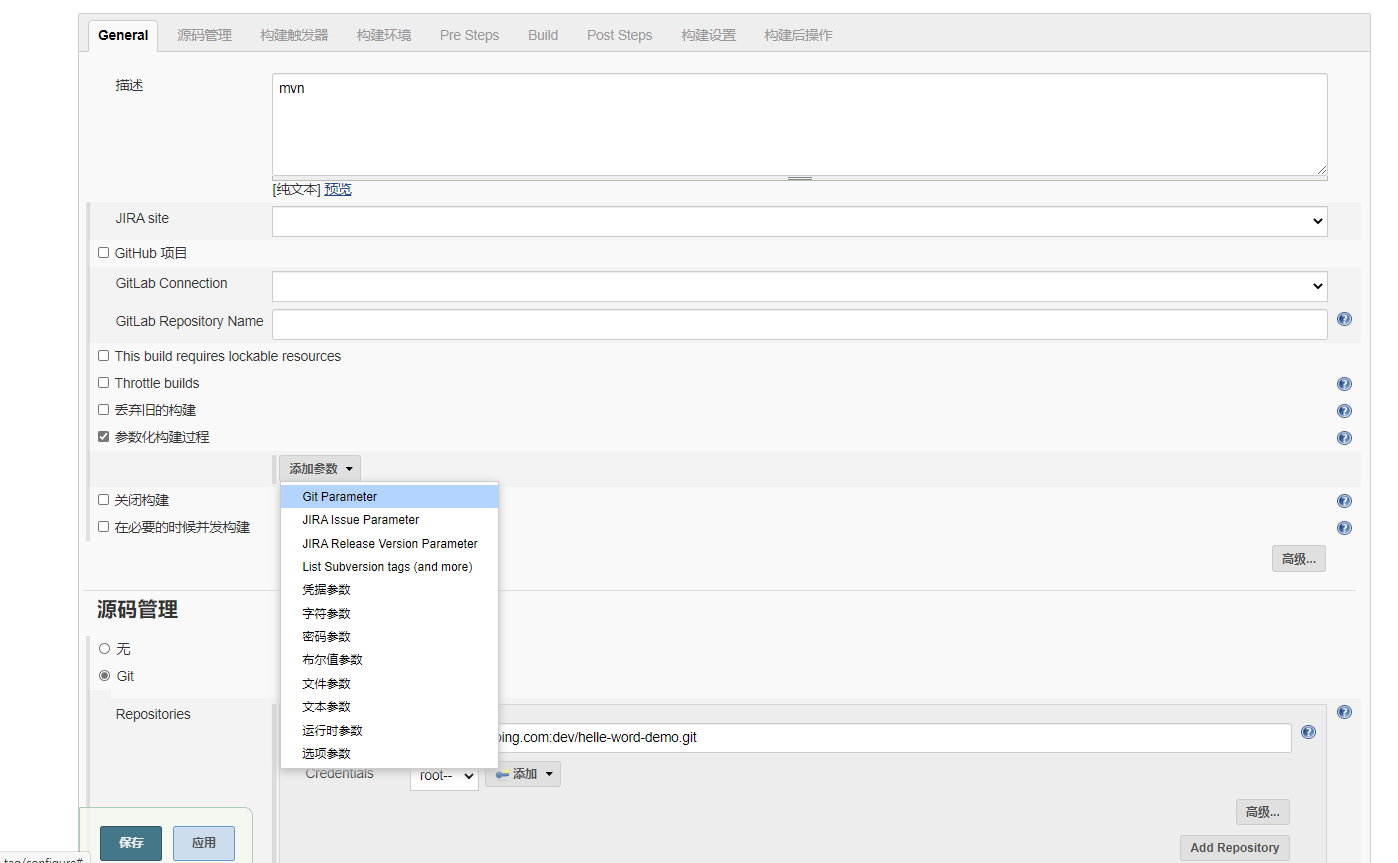Open the JIRA site dropdown
The width and height of the screenshot is (1398, 863).
(799, 221)
